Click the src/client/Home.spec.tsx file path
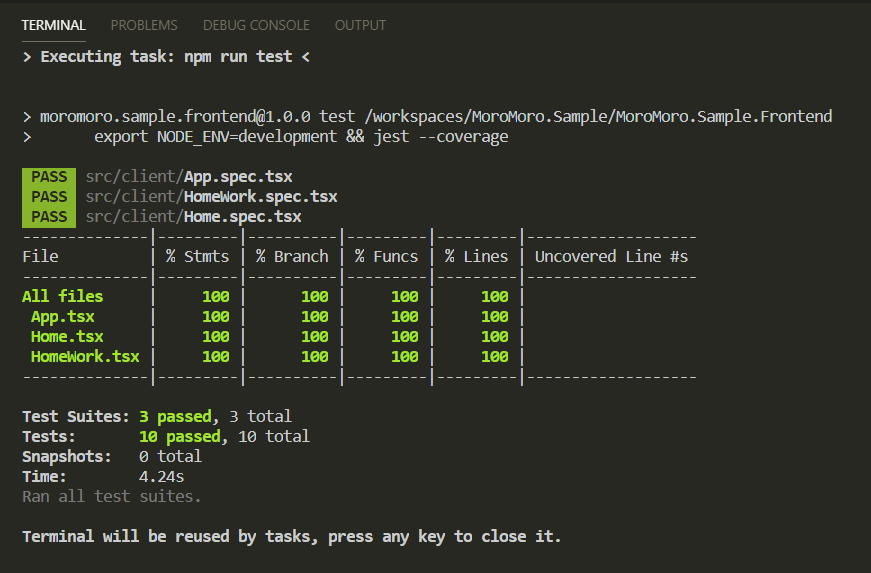 [193, 217]
